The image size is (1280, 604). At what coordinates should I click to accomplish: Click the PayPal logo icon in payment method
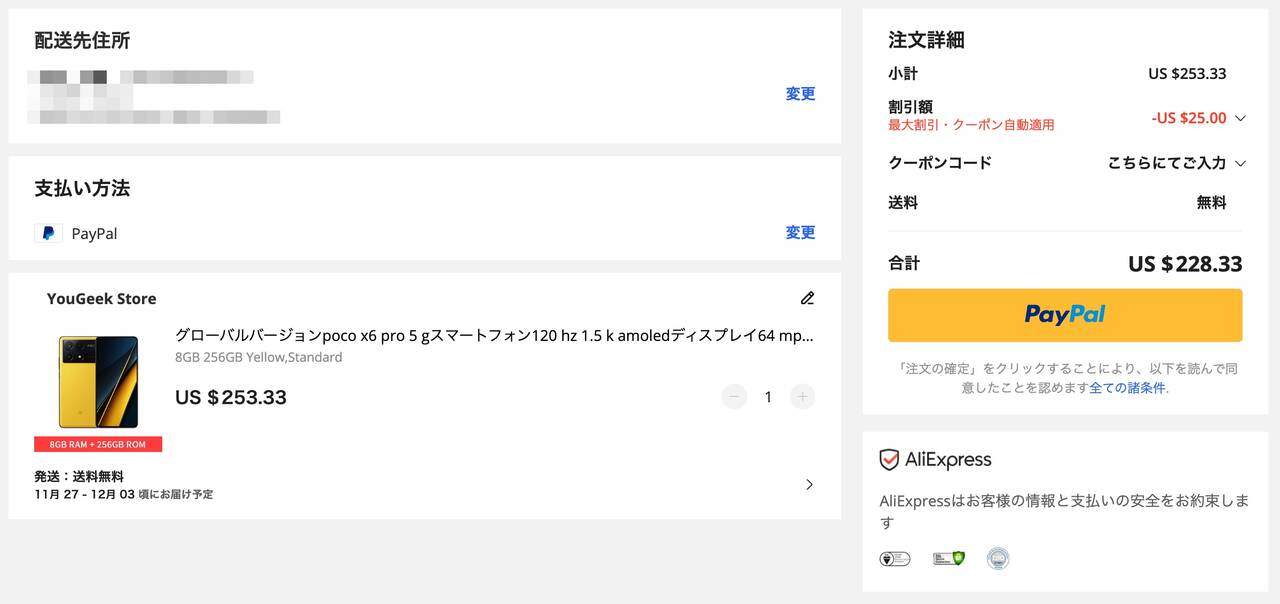(48, 233)
